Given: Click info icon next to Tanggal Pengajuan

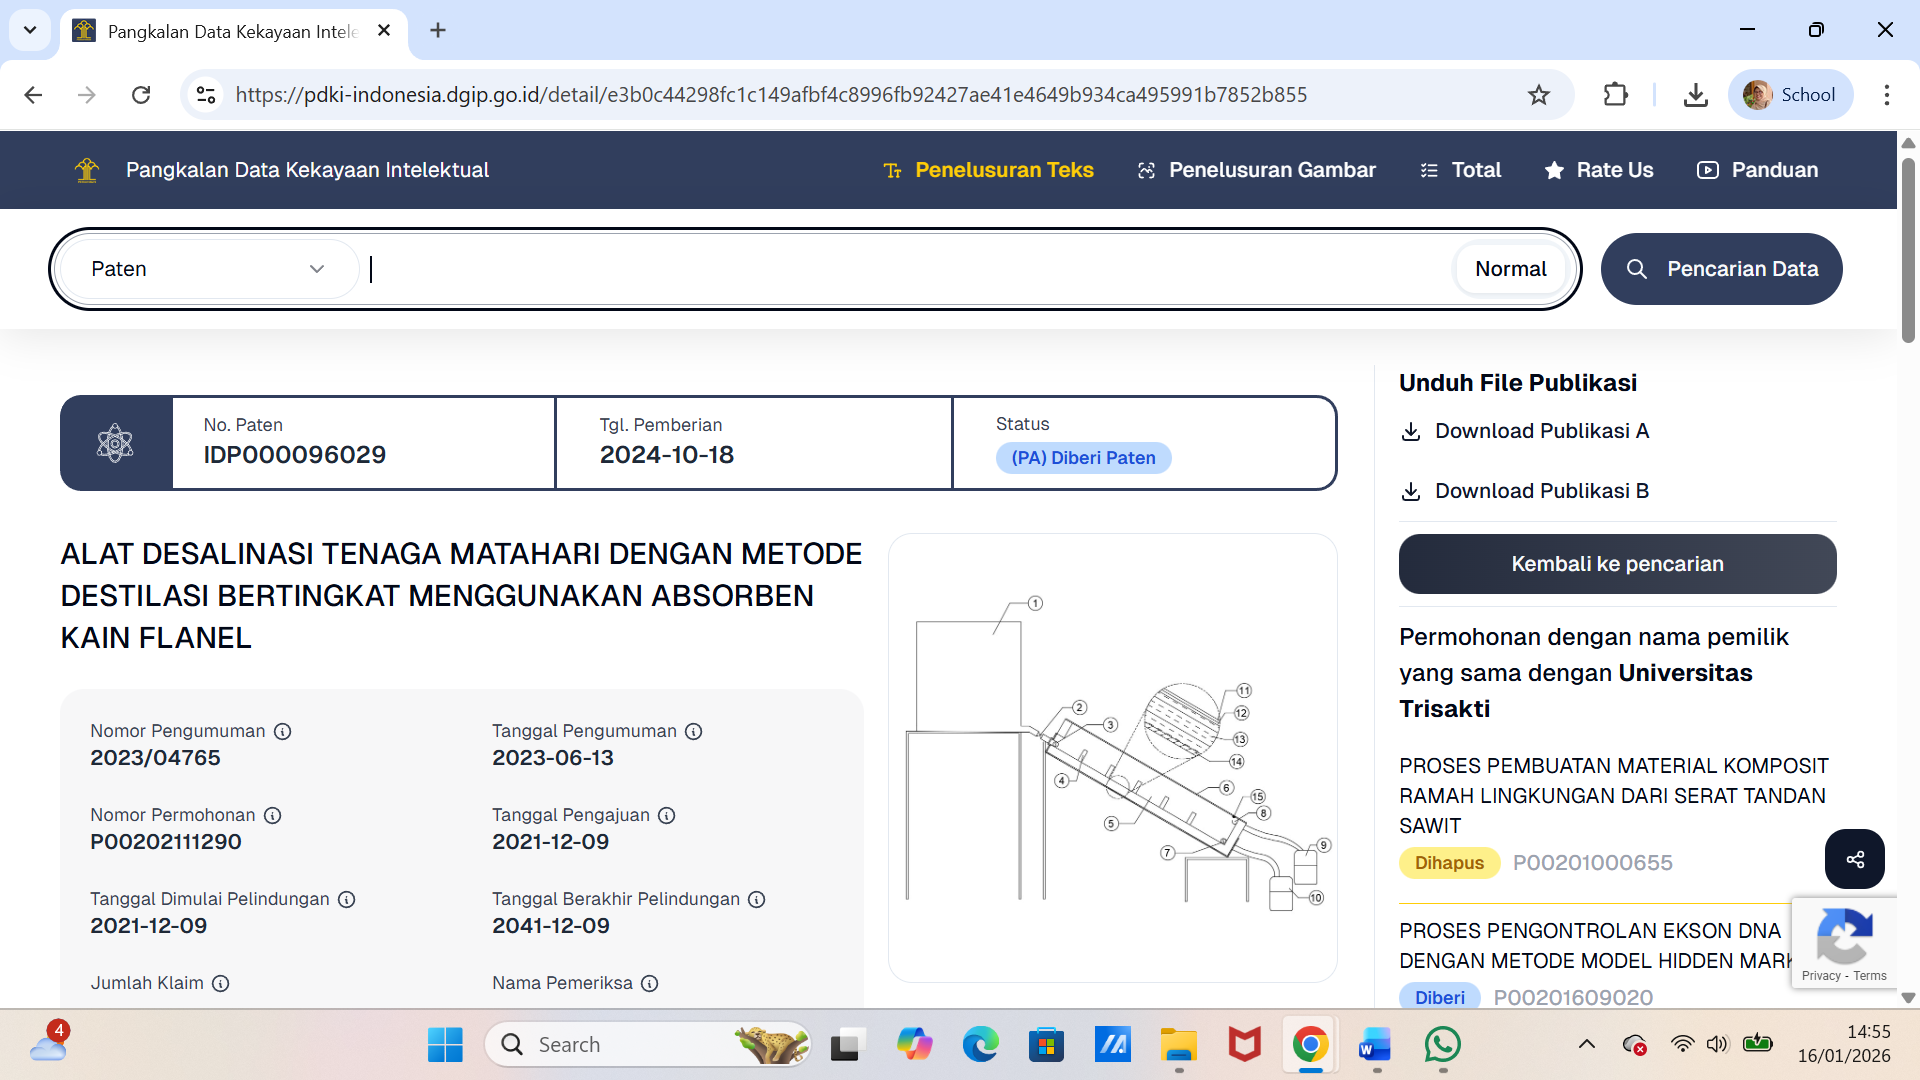Looking at the screenshot, I should [x=667, y=815].
